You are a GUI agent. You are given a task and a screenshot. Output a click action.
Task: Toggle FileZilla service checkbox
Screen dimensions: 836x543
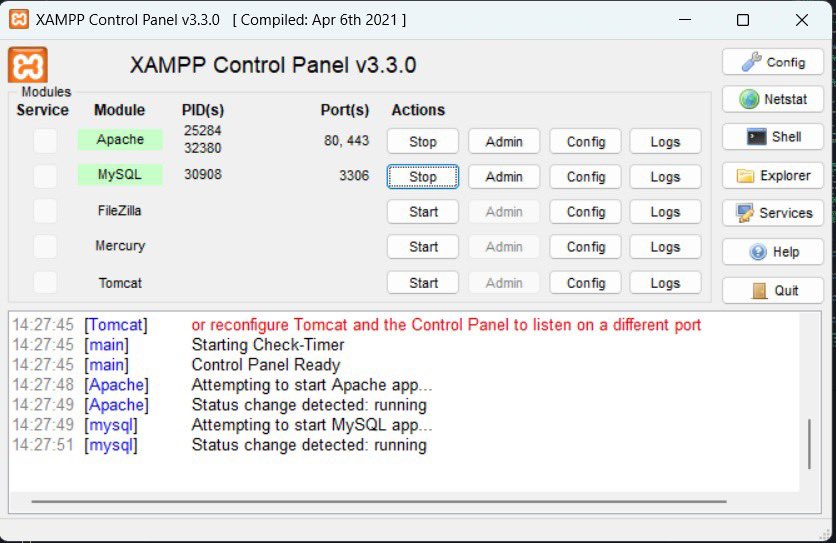[x=45, y=211]
